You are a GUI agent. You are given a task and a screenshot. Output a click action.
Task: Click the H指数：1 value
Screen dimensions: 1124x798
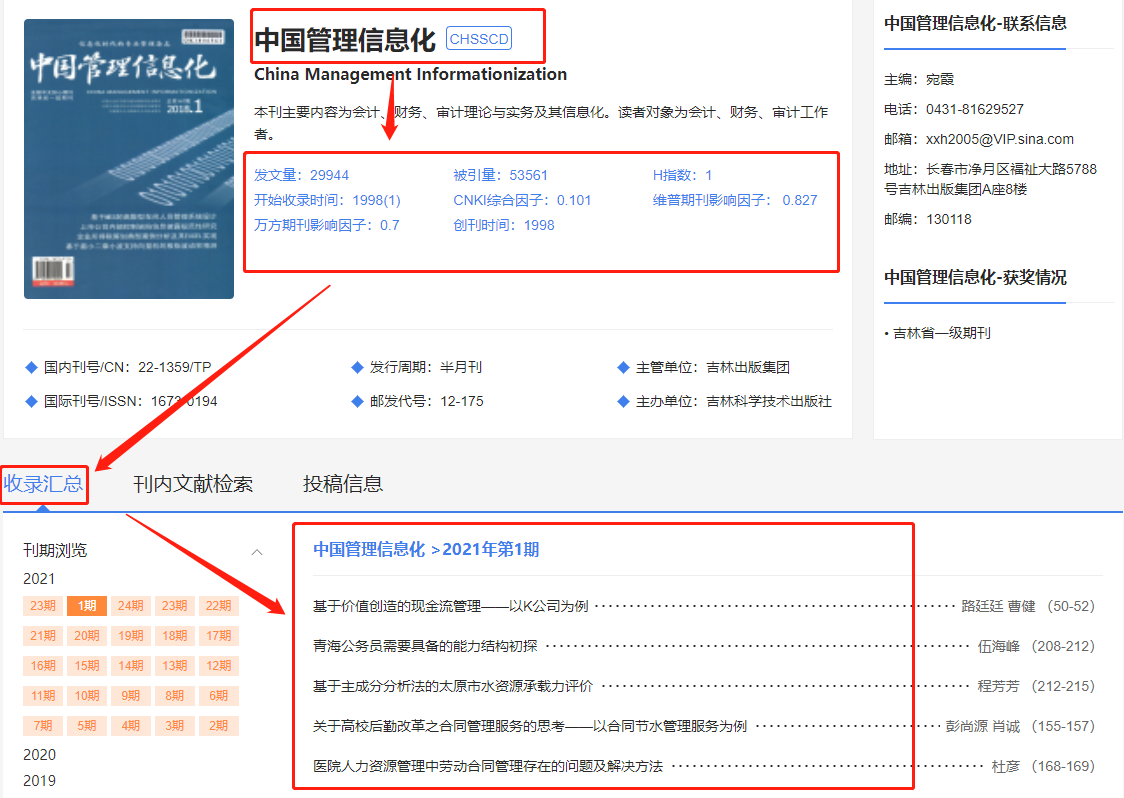click(682, 176)
